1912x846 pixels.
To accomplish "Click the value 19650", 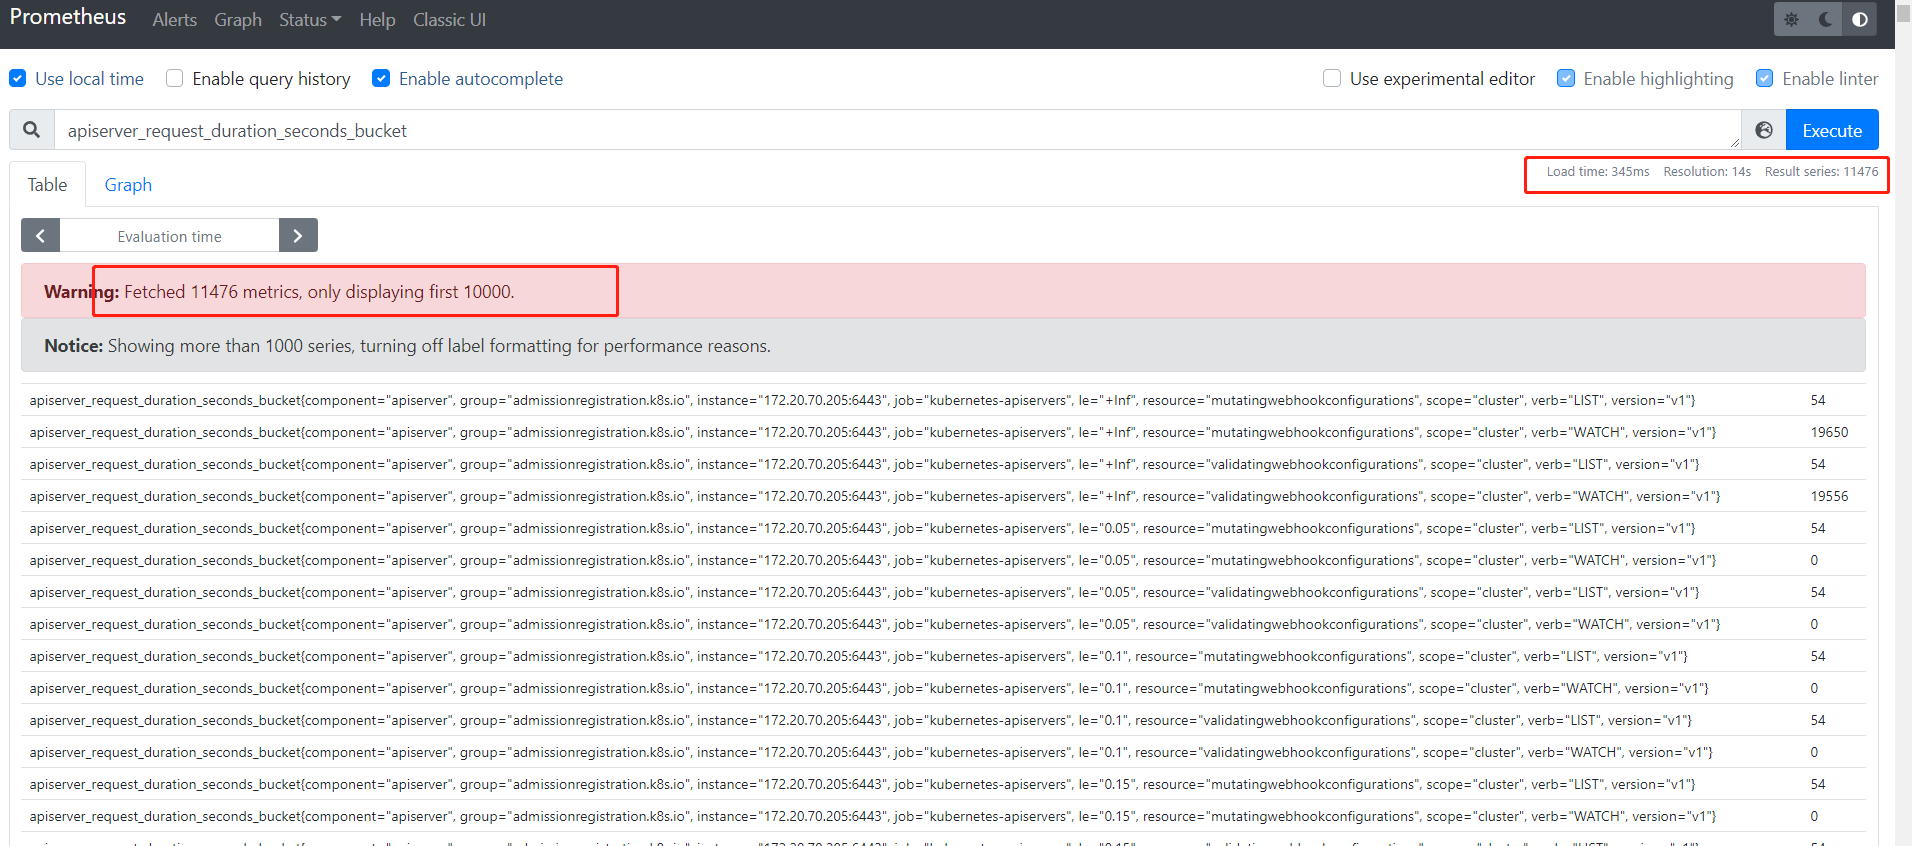I will point(1829,432).
